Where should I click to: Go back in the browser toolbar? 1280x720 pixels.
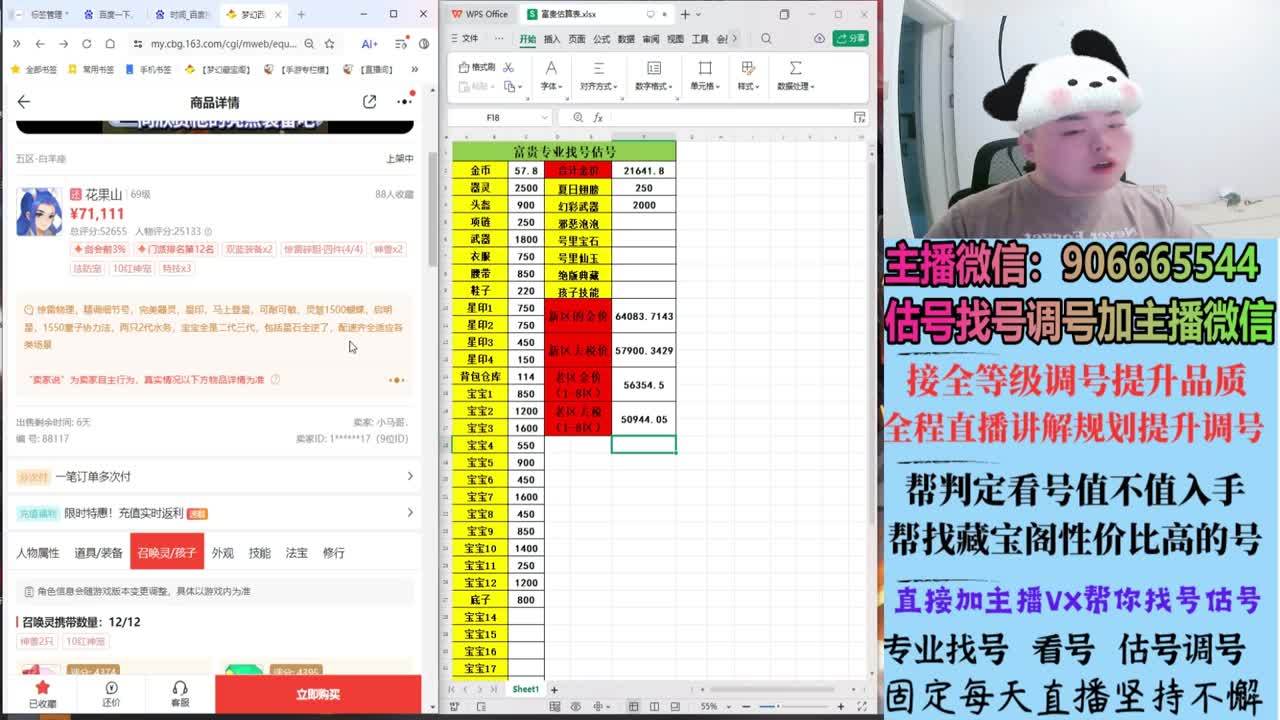(x=39, y=44)
